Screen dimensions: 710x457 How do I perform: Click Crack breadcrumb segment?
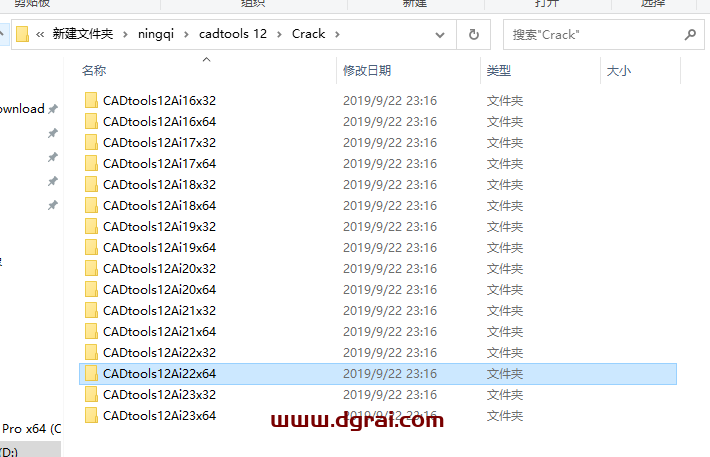(308, 34)
